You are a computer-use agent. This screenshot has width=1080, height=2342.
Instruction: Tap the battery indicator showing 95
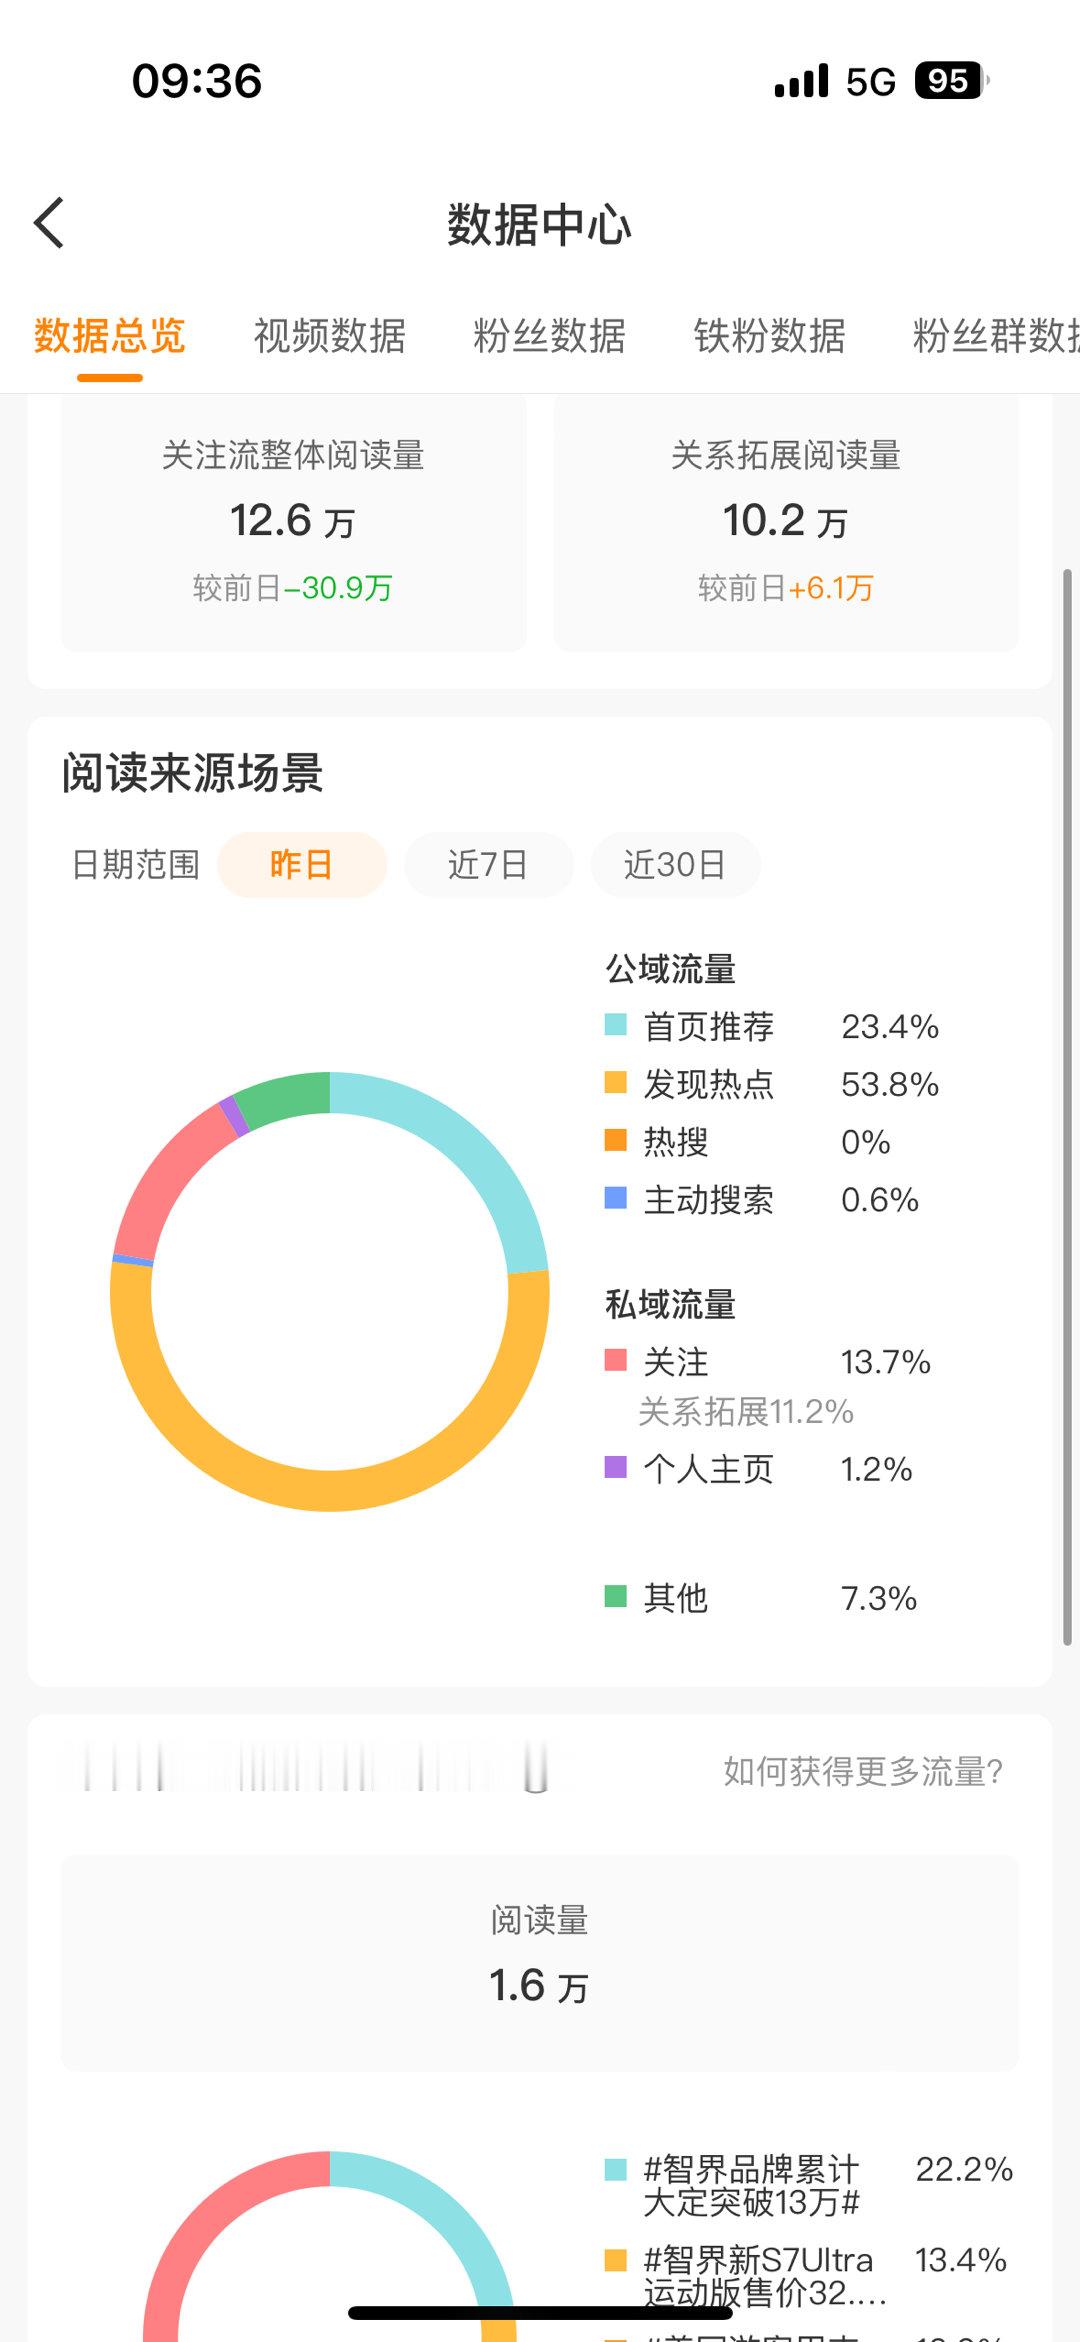951,81
